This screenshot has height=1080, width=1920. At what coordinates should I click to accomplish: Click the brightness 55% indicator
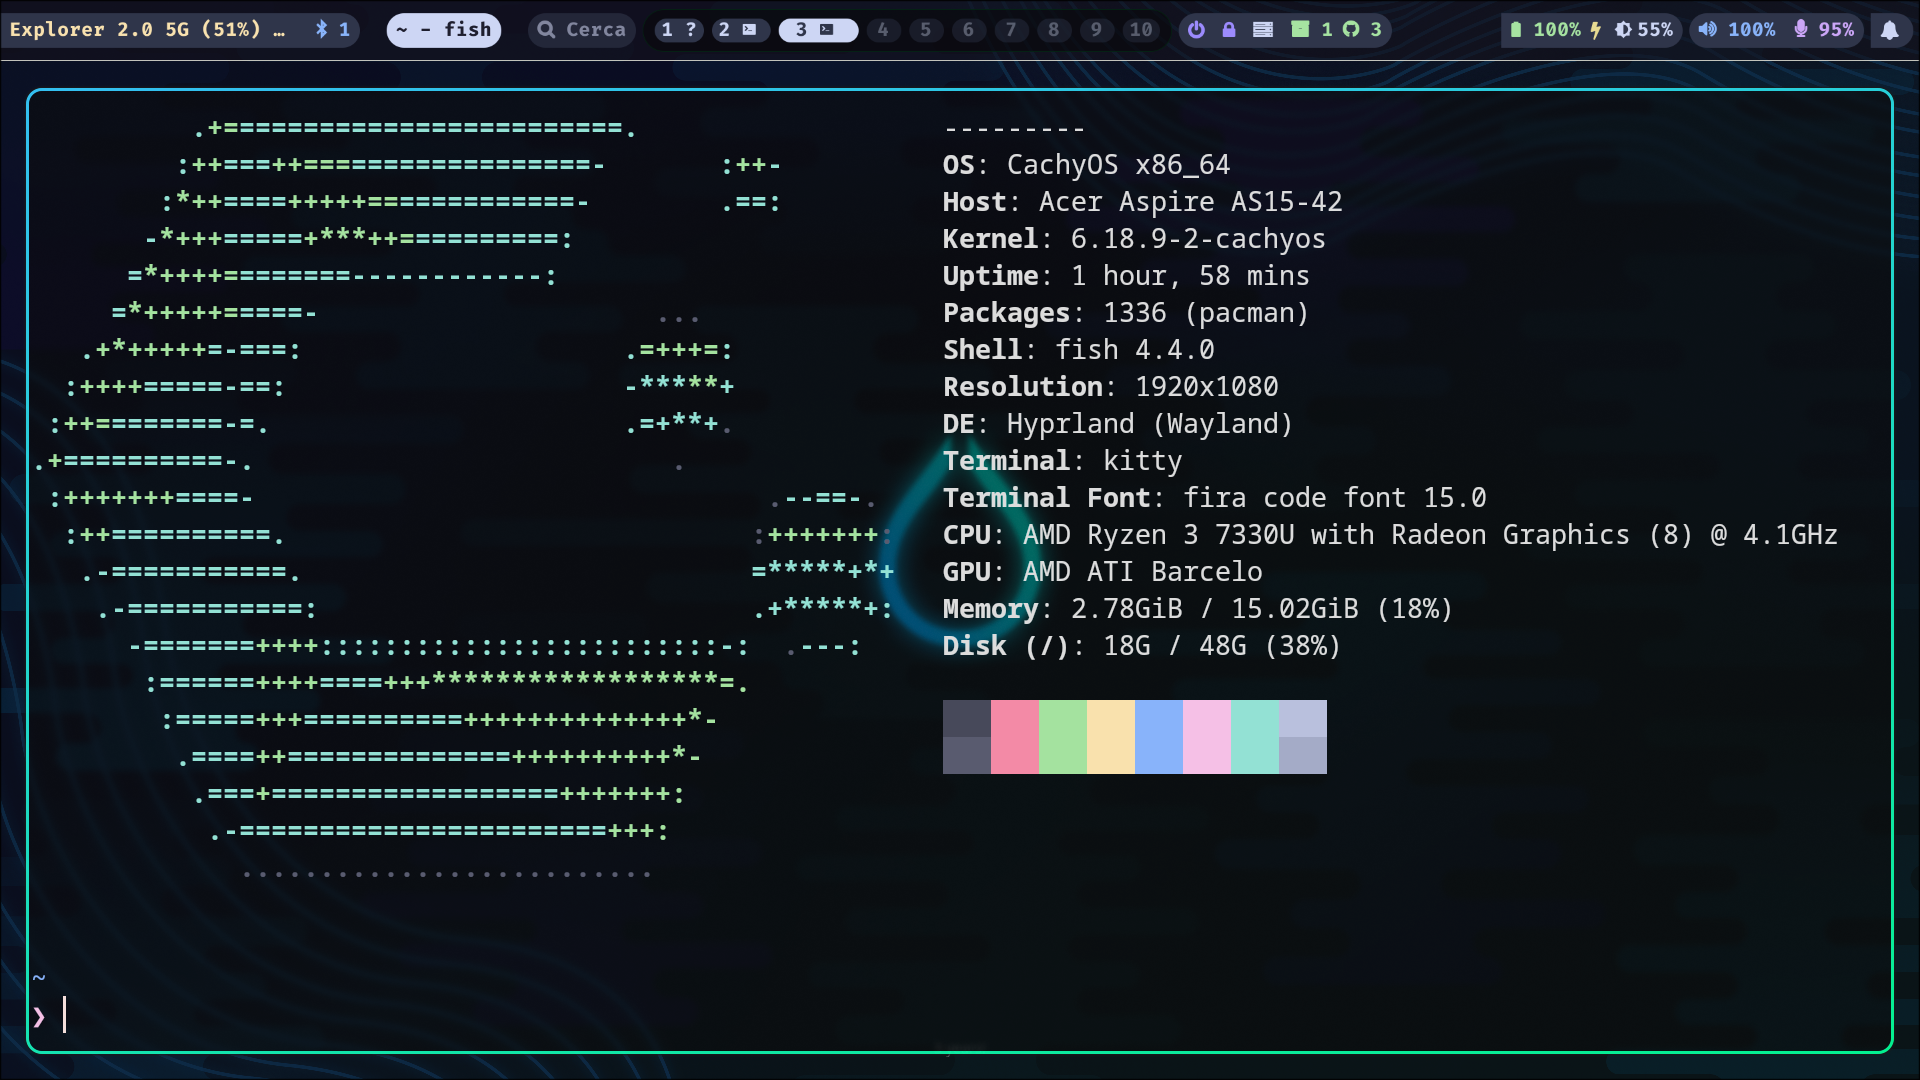[1643, 30]
